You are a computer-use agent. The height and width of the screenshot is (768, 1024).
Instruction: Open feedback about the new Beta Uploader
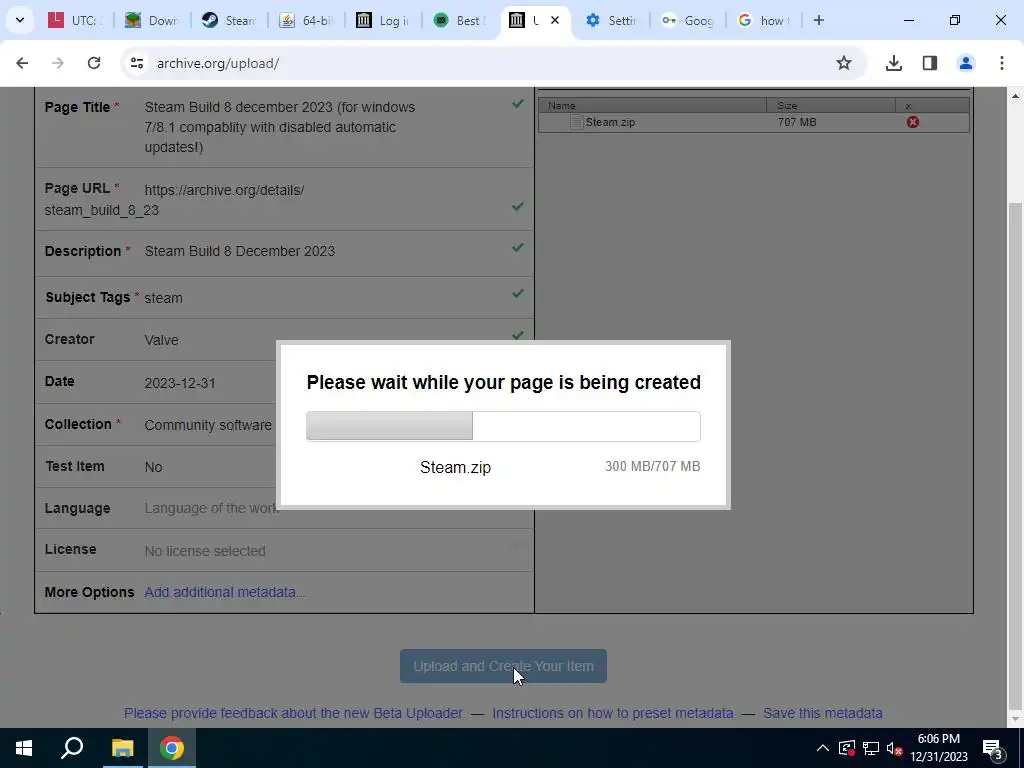point(293,713)
